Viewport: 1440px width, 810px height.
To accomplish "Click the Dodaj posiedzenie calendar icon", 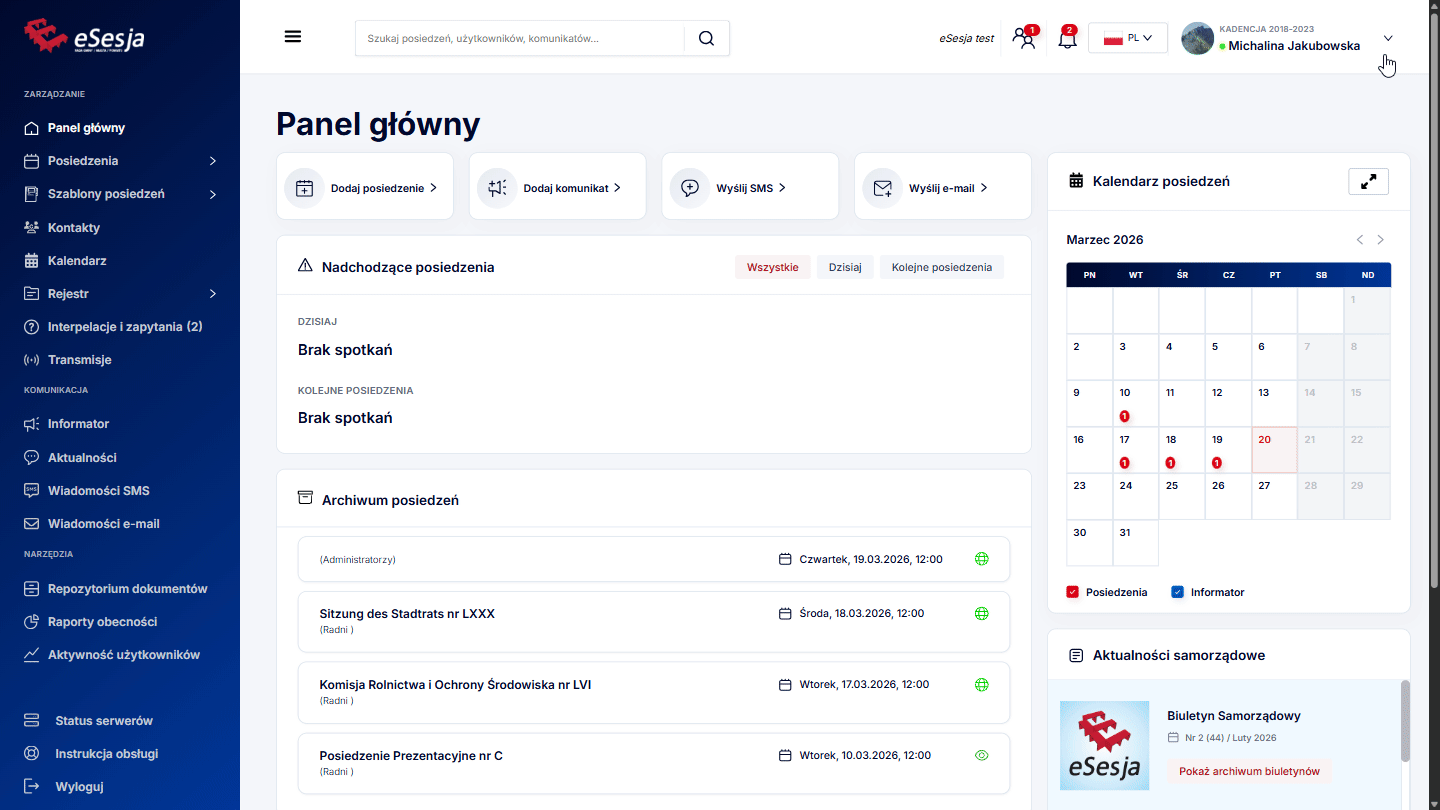I will click(x=305, y=188).
